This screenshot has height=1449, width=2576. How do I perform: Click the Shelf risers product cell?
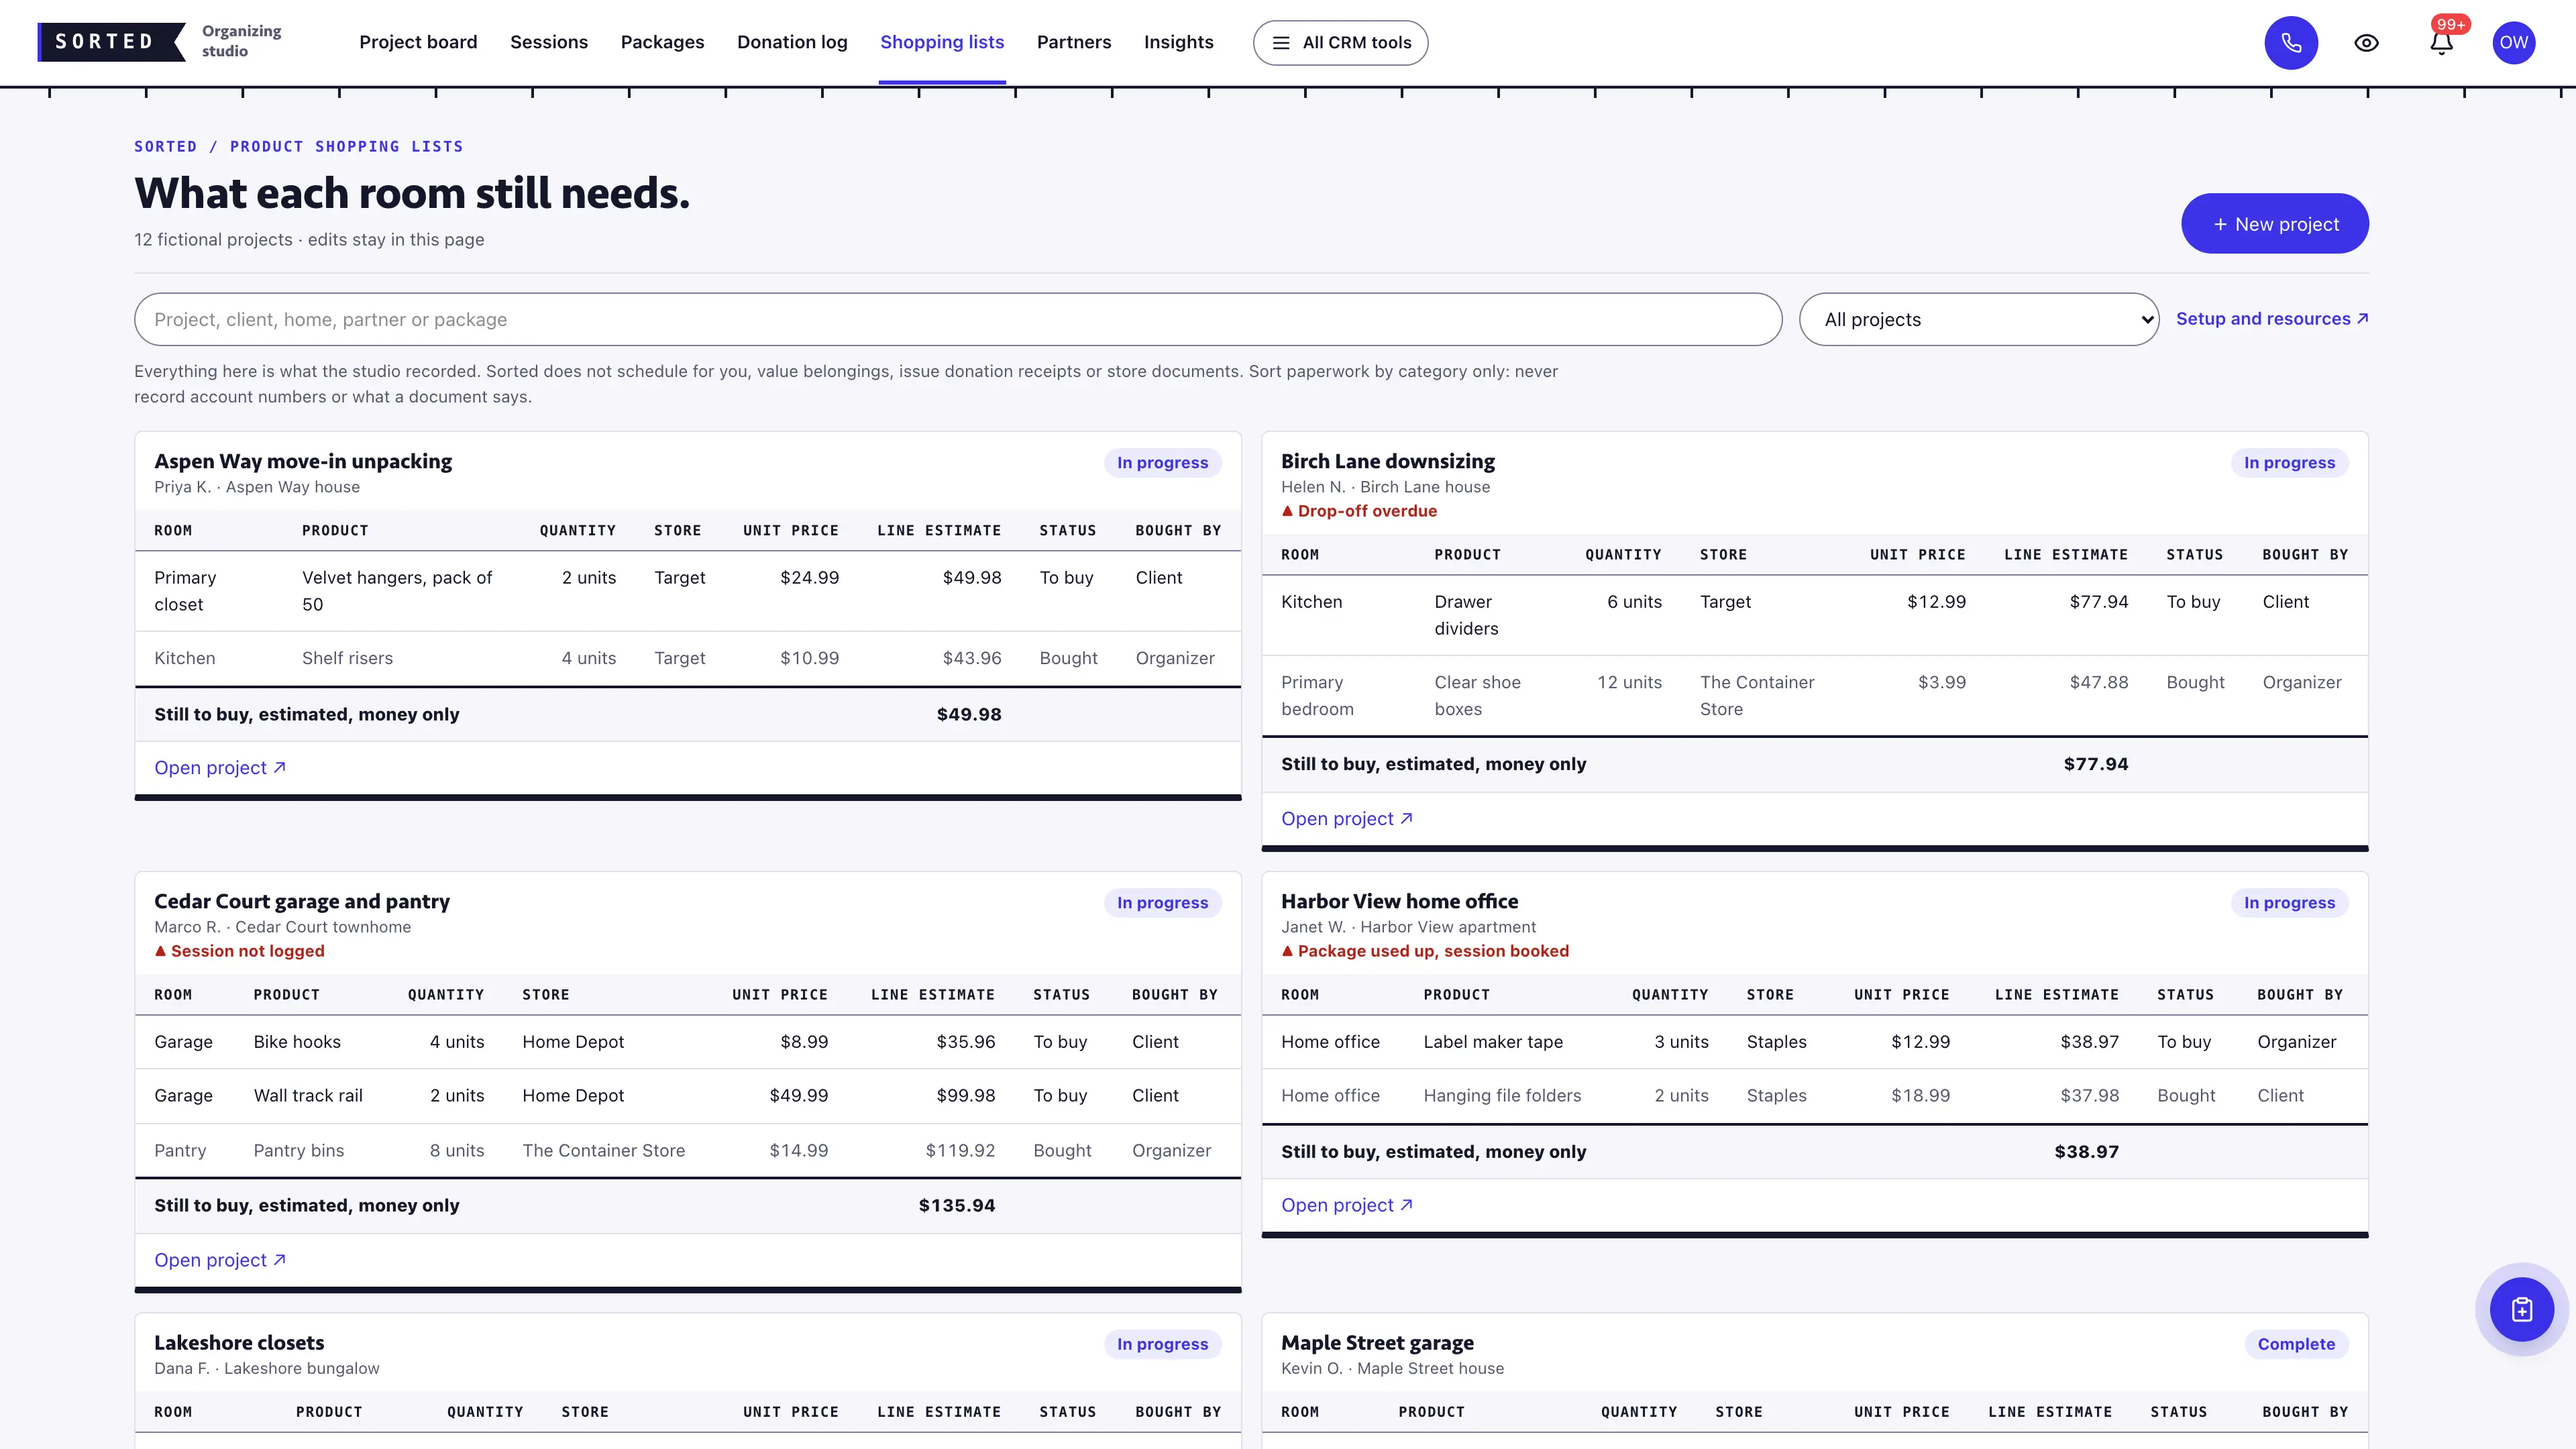[x=347, y=658]
